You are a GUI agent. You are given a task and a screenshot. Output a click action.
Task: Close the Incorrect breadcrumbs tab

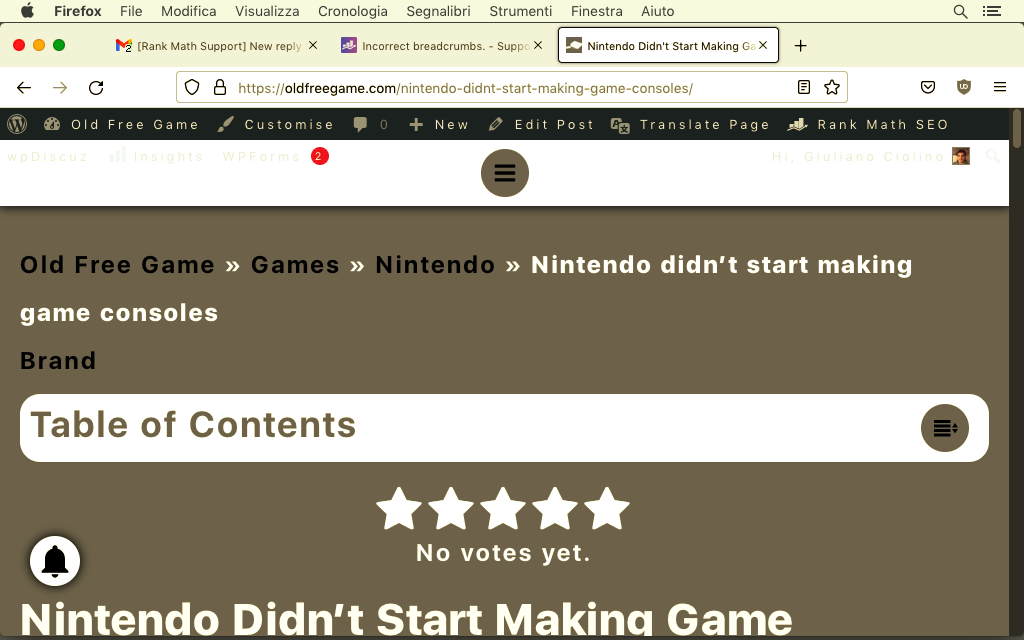click(537, 45)
